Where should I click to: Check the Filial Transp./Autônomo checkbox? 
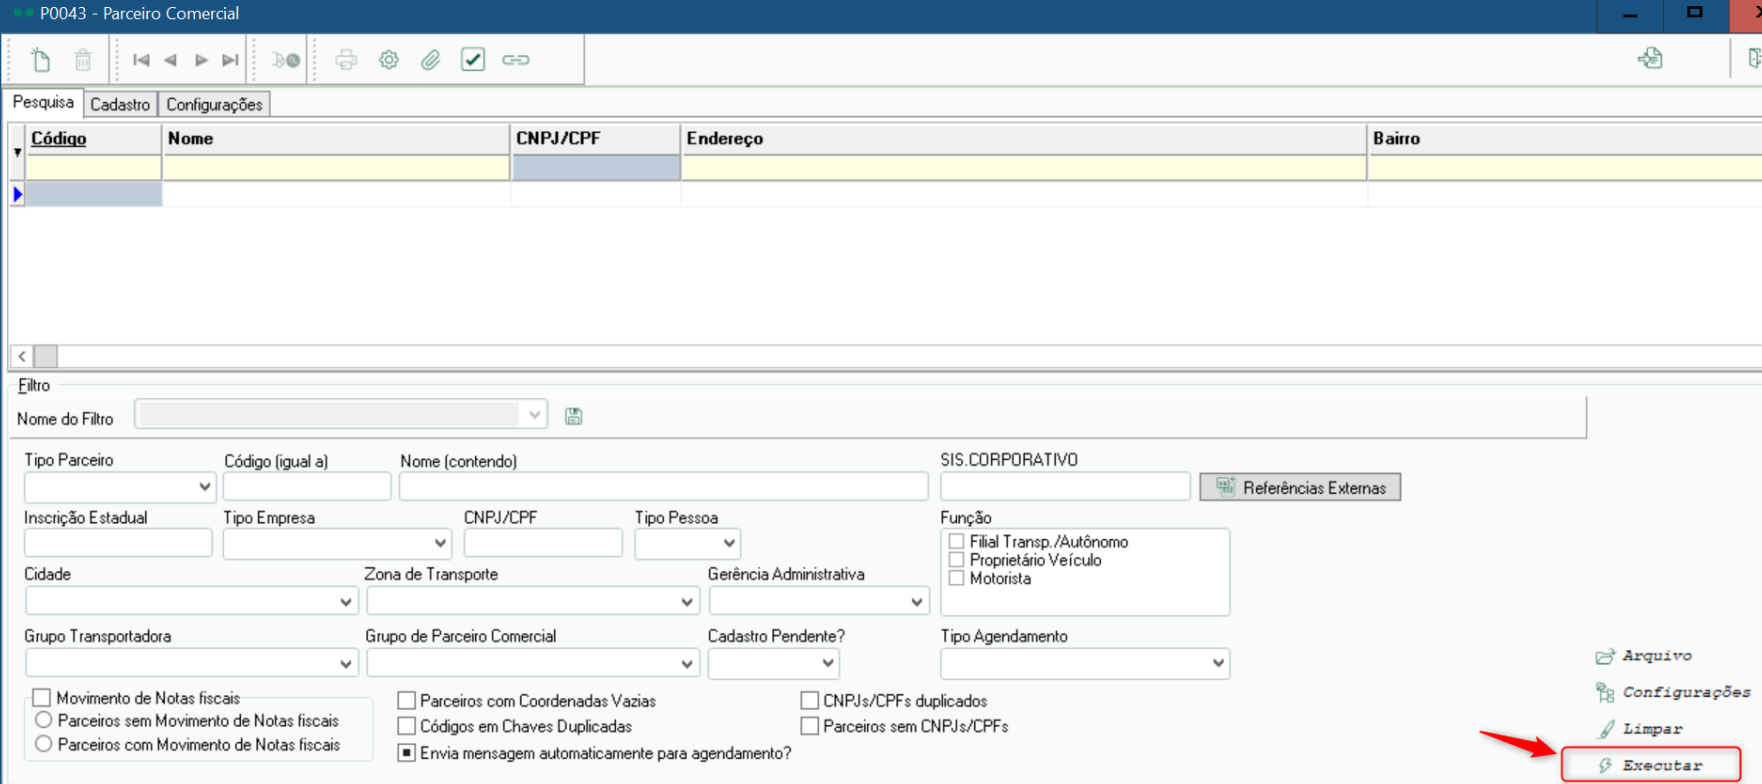click(x=957, y=541)
